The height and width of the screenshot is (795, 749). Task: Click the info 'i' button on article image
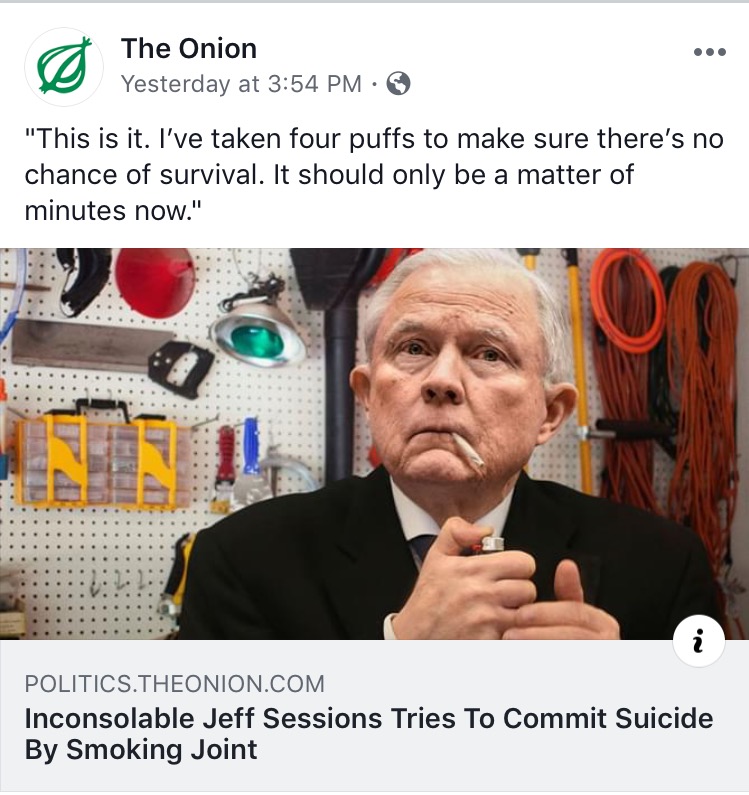[699, 641]
